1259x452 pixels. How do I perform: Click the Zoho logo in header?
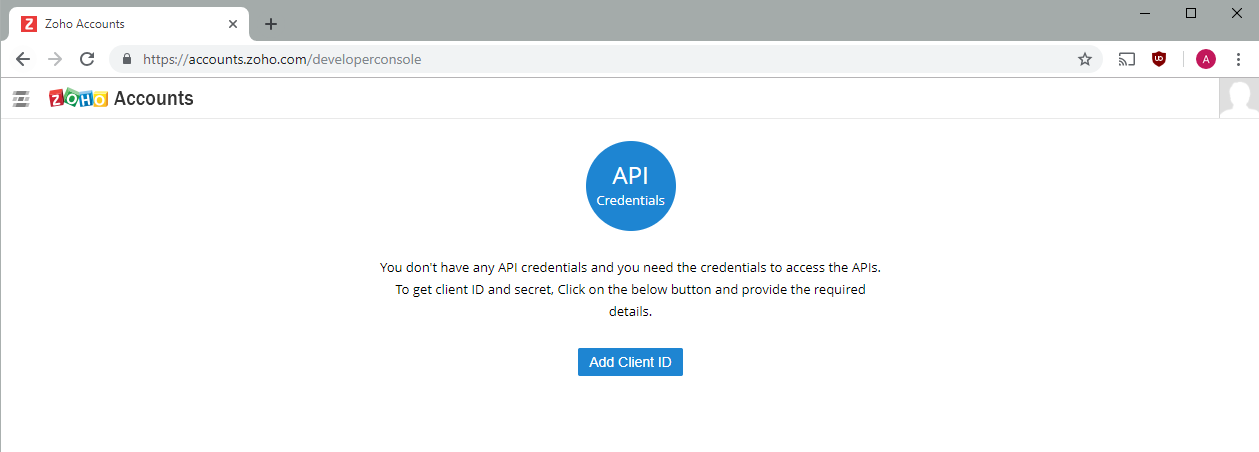coord(78,98)
